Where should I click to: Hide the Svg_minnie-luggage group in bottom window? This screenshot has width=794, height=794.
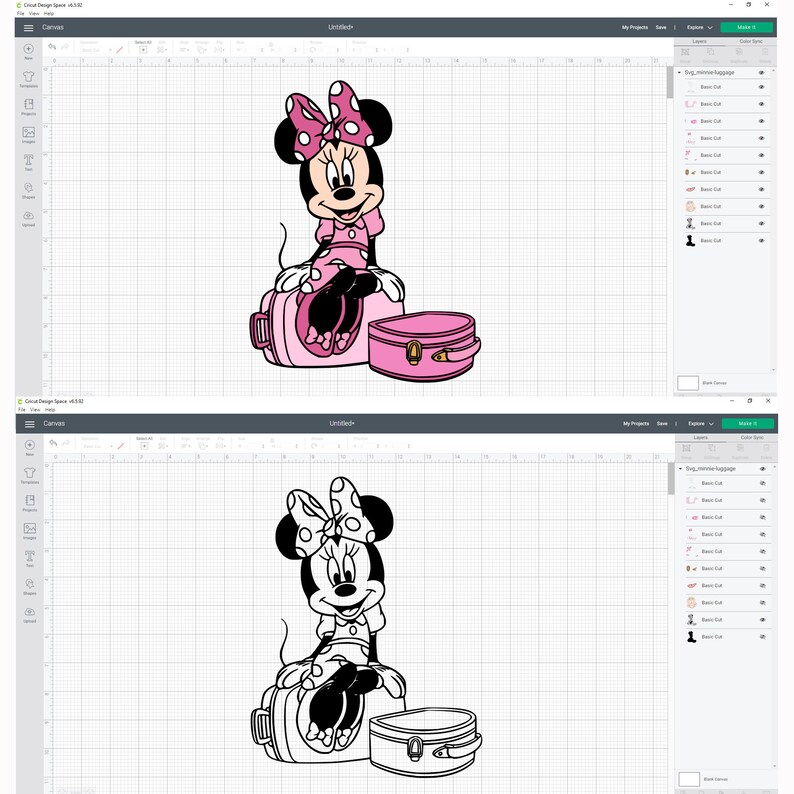(x=762, y=468)
